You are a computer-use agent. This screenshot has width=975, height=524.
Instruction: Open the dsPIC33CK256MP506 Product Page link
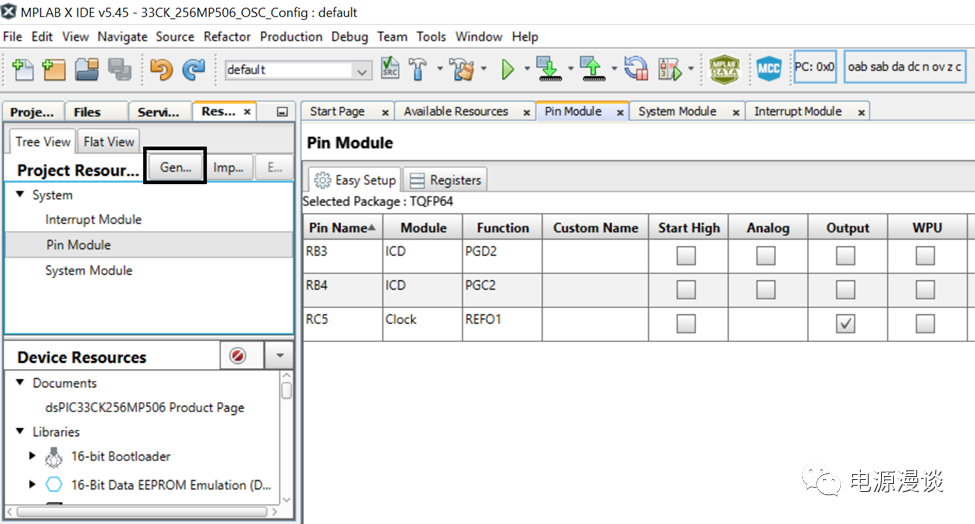tap(144, 407)
